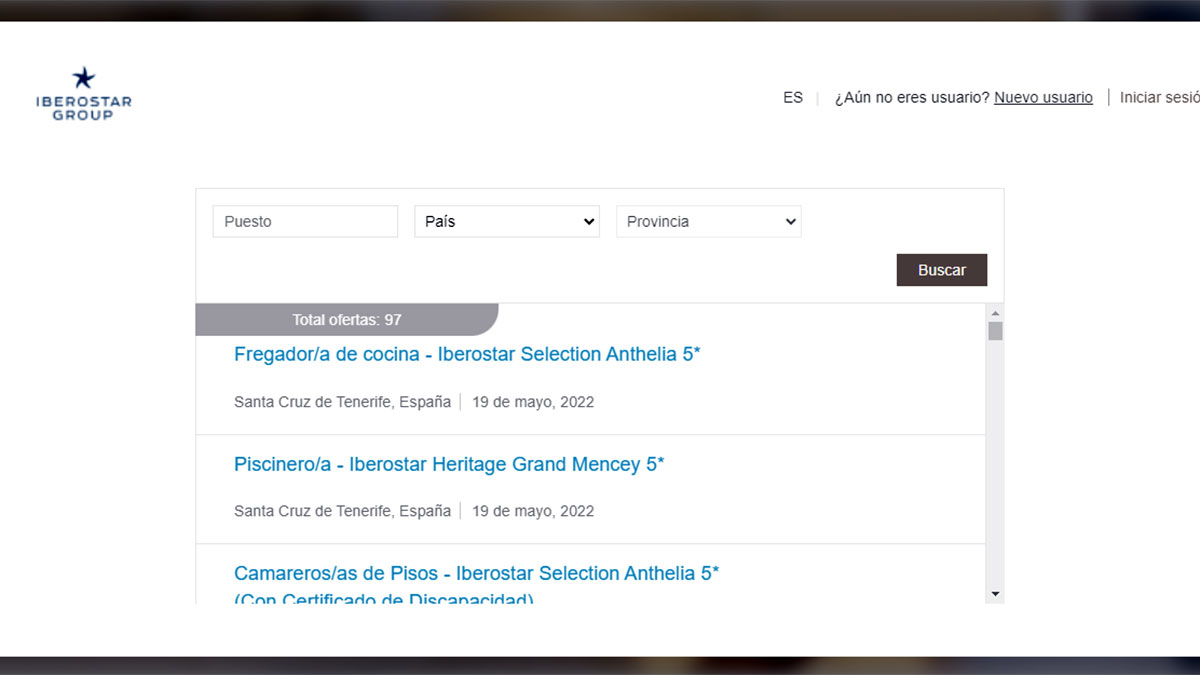Click Santa Cruz de Tenerife location text
1200x675 pixels.
point(342,402)
